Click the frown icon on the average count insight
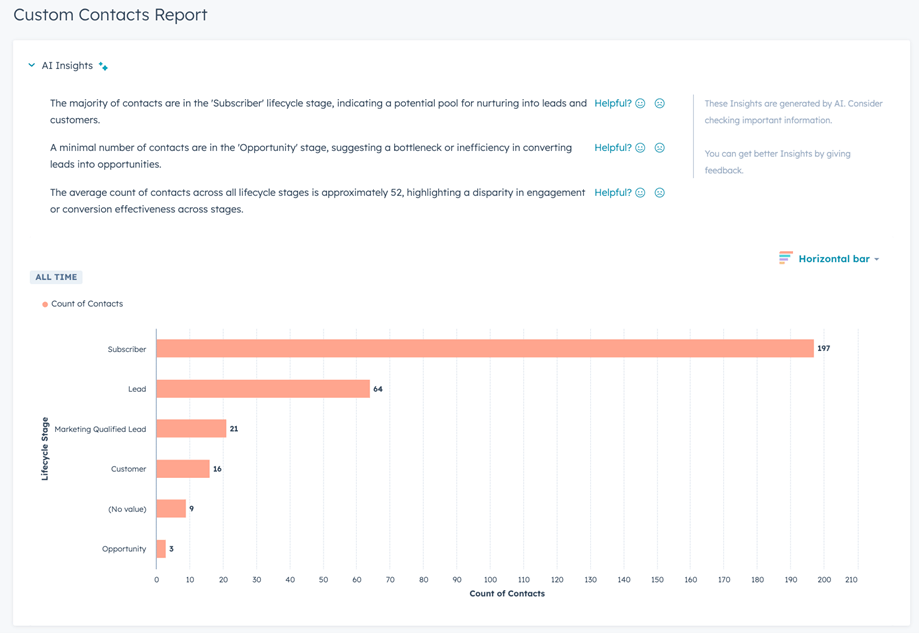The image size is (919, 633). (660, 192)
